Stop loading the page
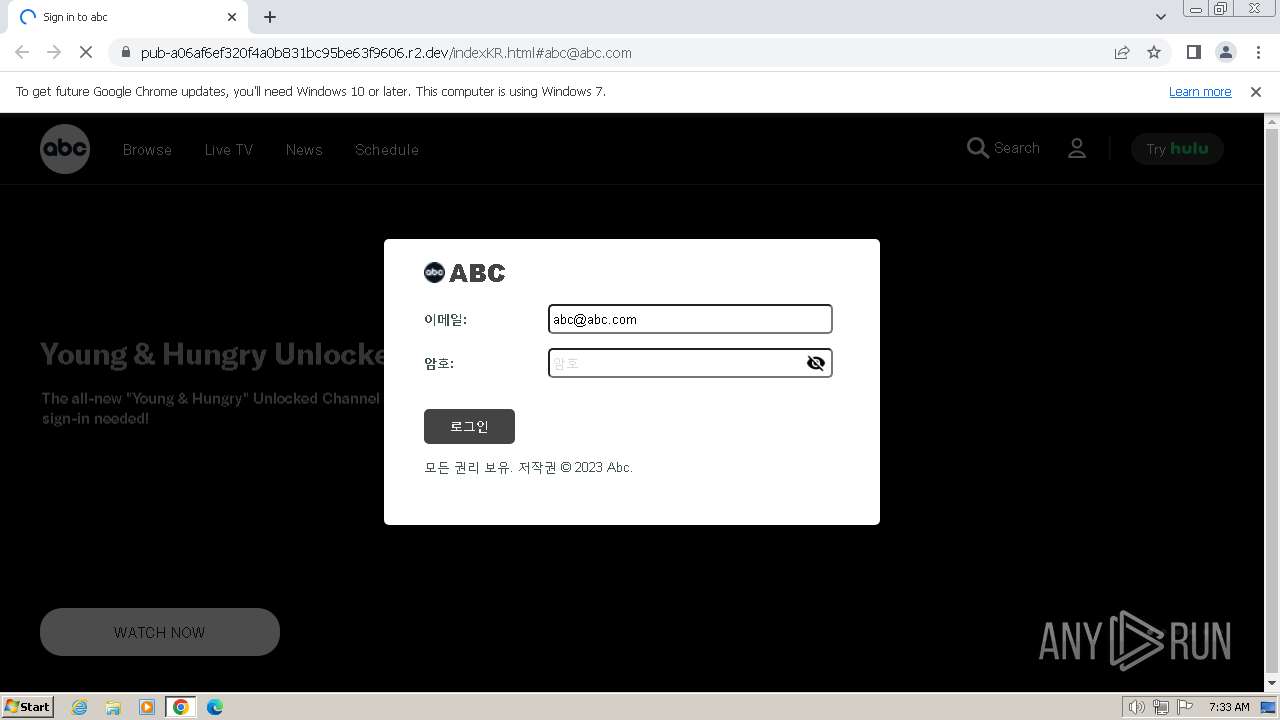The width and height of the screenshot is (1280, 720). [86, 53]
